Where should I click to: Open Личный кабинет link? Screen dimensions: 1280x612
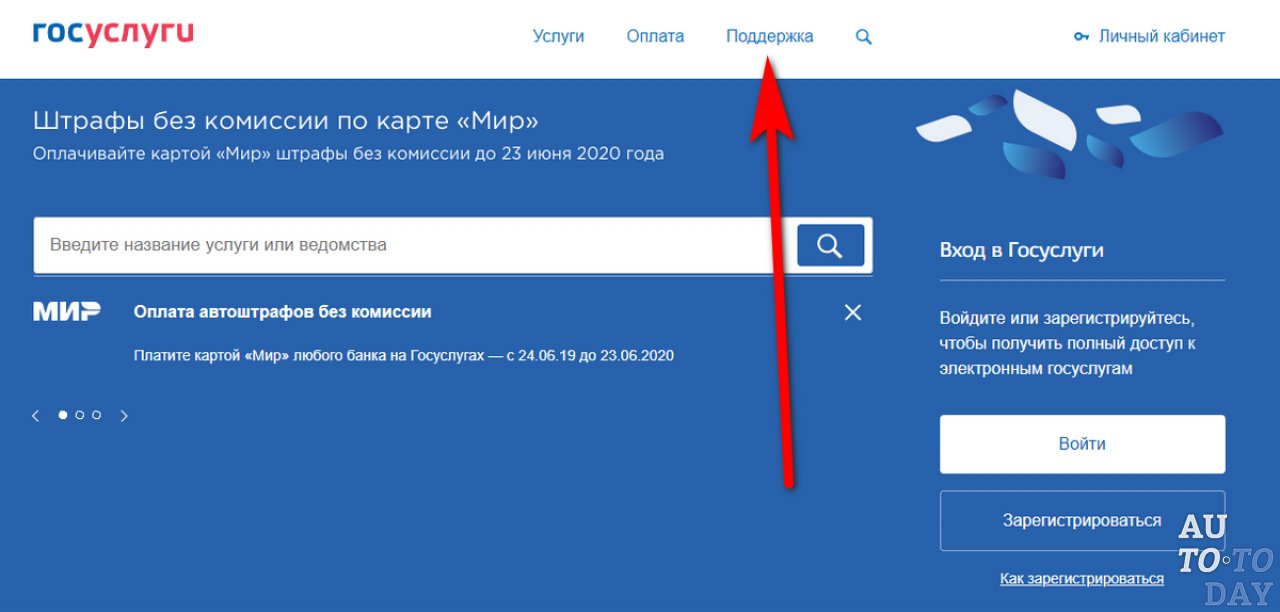click(1161, 36)
